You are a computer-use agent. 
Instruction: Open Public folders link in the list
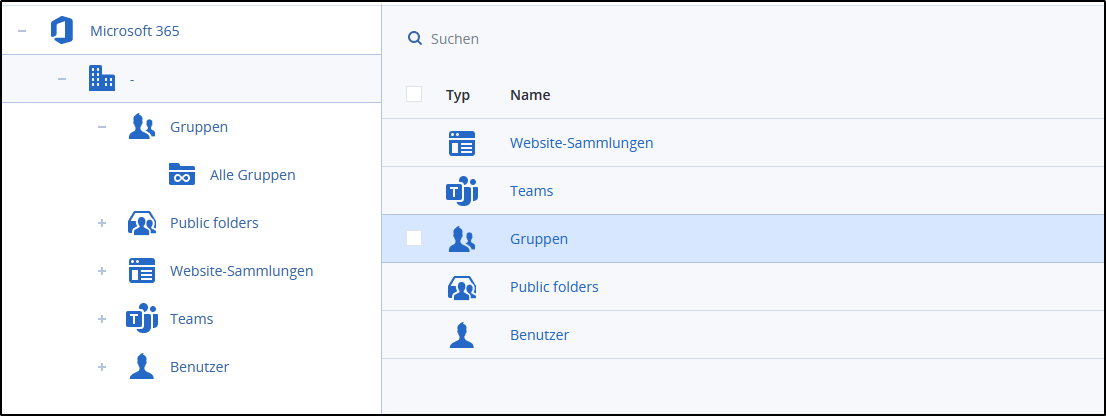[554, 287]
